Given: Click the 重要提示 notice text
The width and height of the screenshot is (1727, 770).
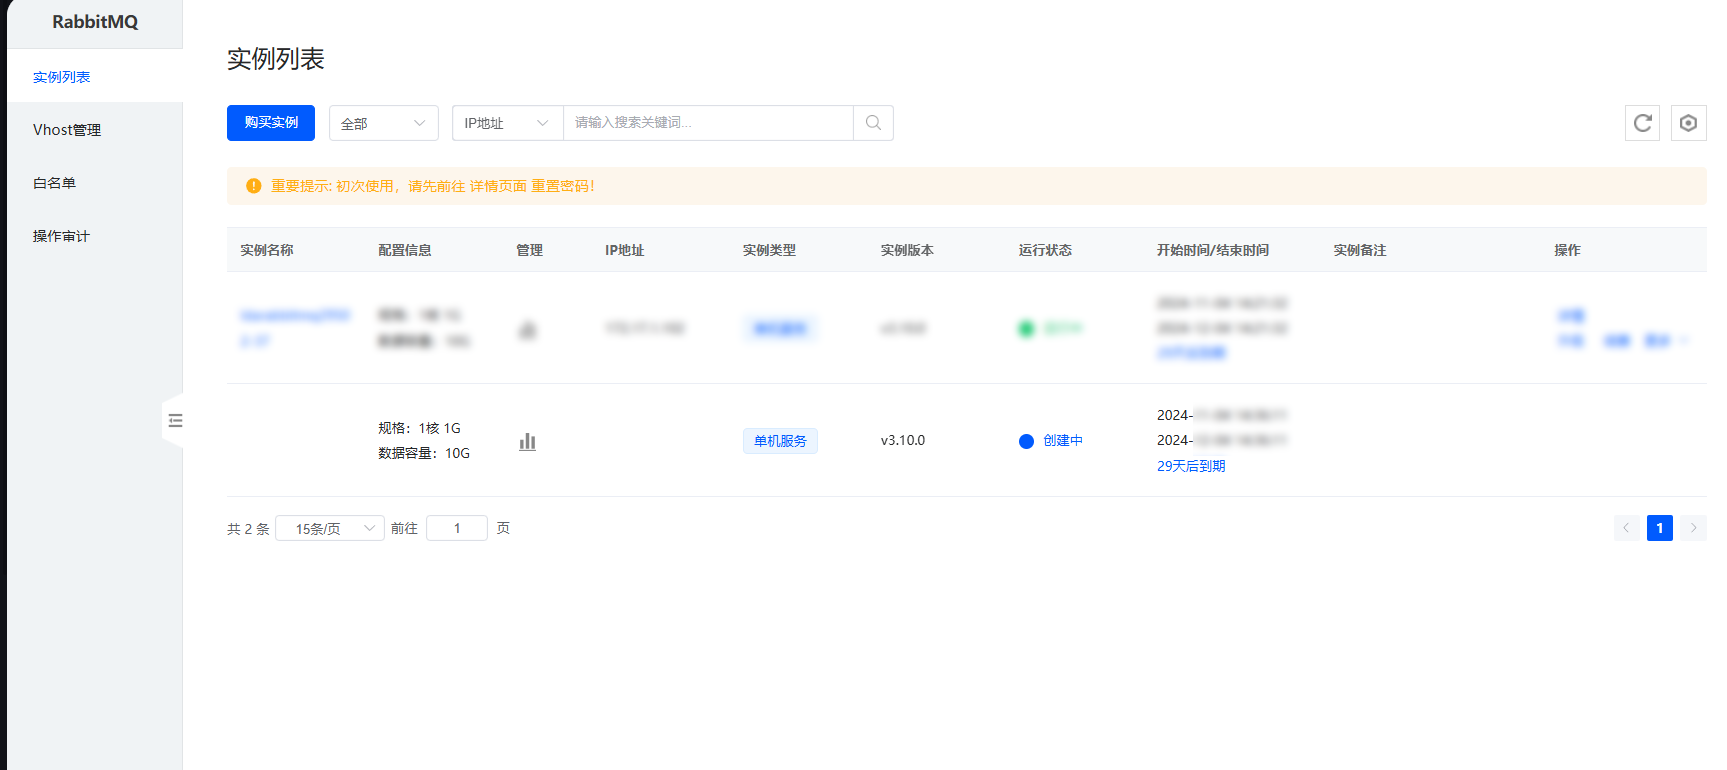Looking at the screenshot, I should coord(433,186).
